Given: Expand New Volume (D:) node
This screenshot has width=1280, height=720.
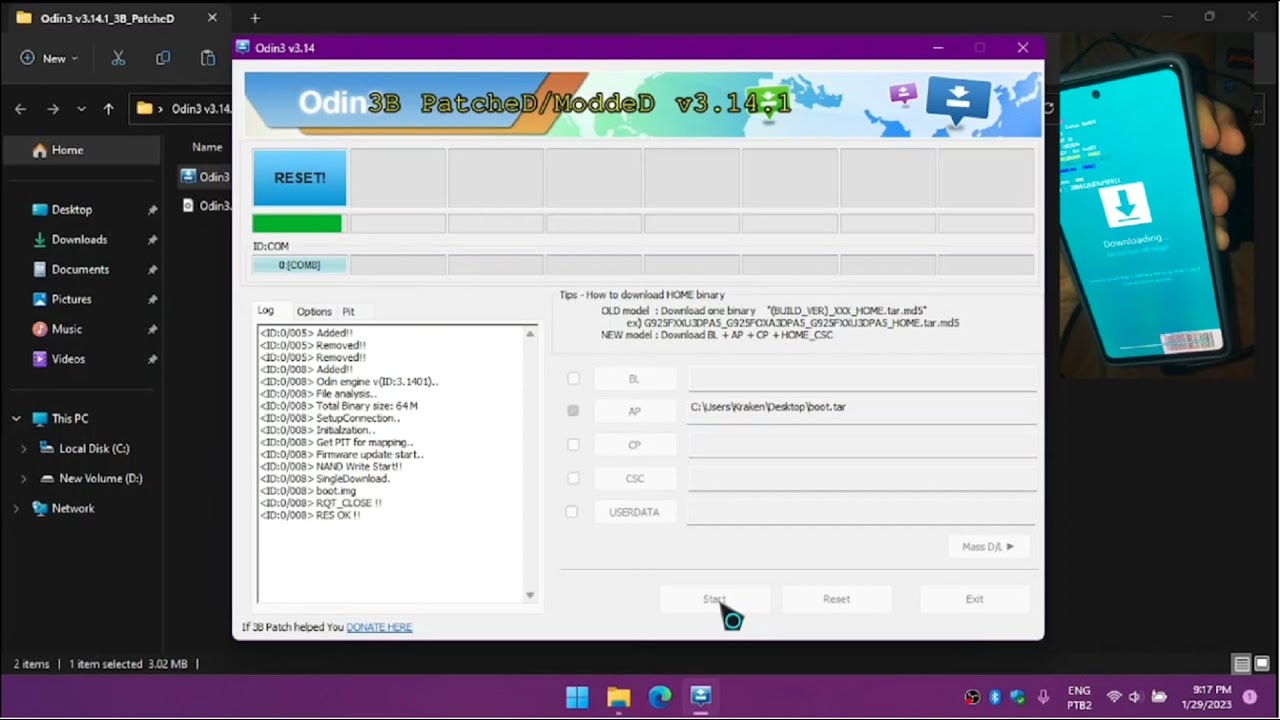Looking at the screenshot, I should (x=23, y=479).
